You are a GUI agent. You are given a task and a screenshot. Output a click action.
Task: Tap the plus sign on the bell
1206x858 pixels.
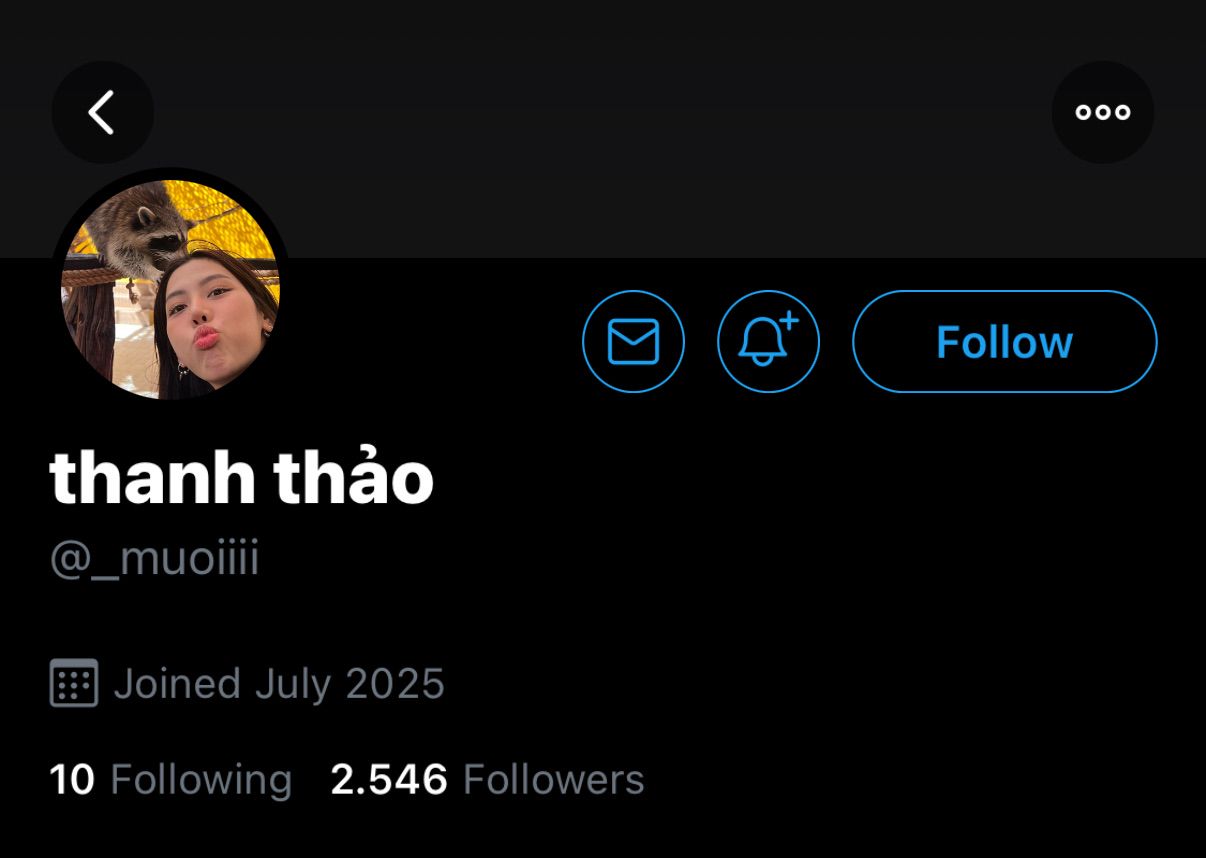coord(788,321)
